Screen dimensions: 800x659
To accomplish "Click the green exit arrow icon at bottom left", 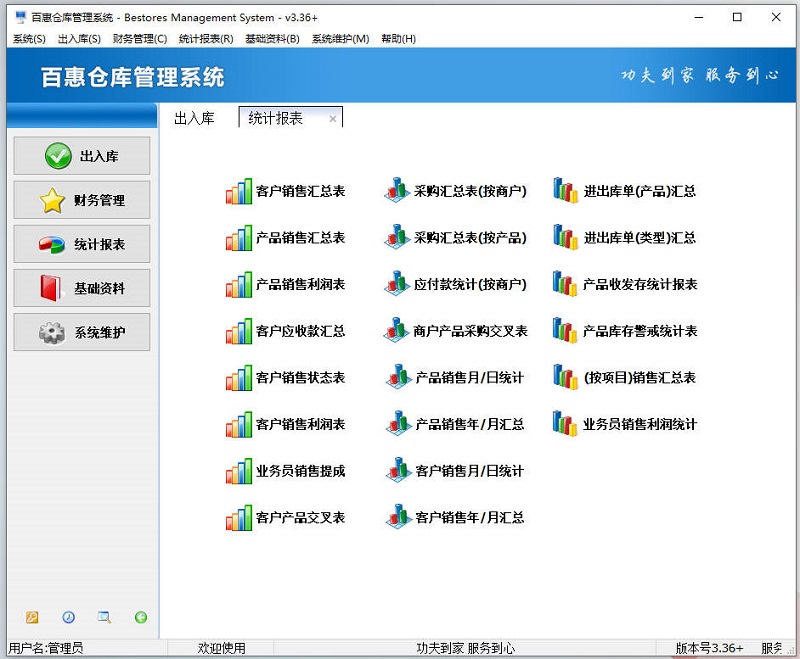I will (x=139, y=619).
